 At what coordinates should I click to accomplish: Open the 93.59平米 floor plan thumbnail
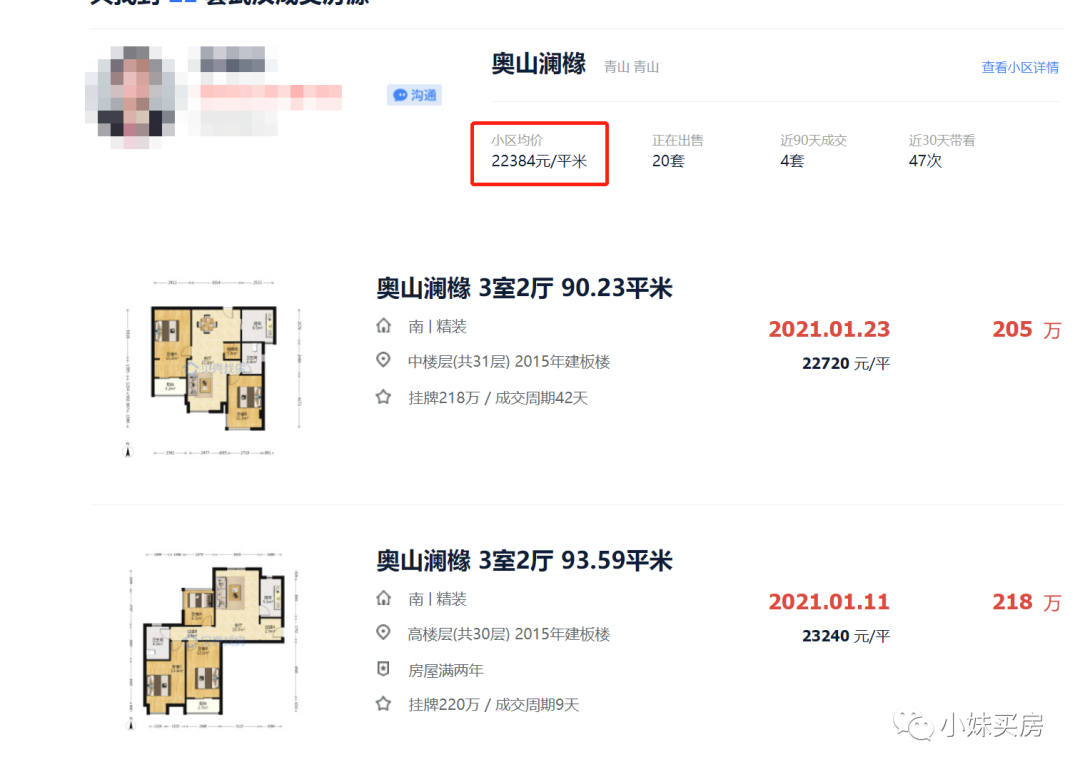pos(214,640)
